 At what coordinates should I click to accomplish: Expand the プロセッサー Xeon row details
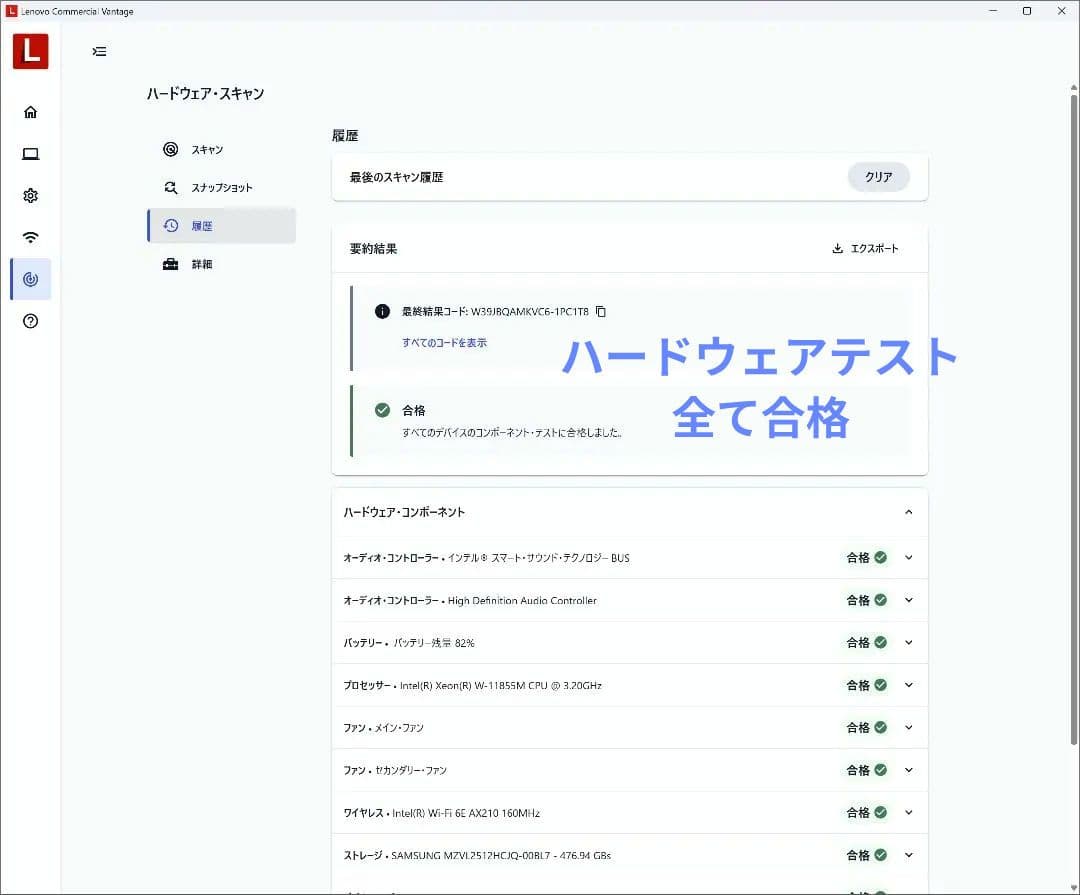click(x=908, y=685)
